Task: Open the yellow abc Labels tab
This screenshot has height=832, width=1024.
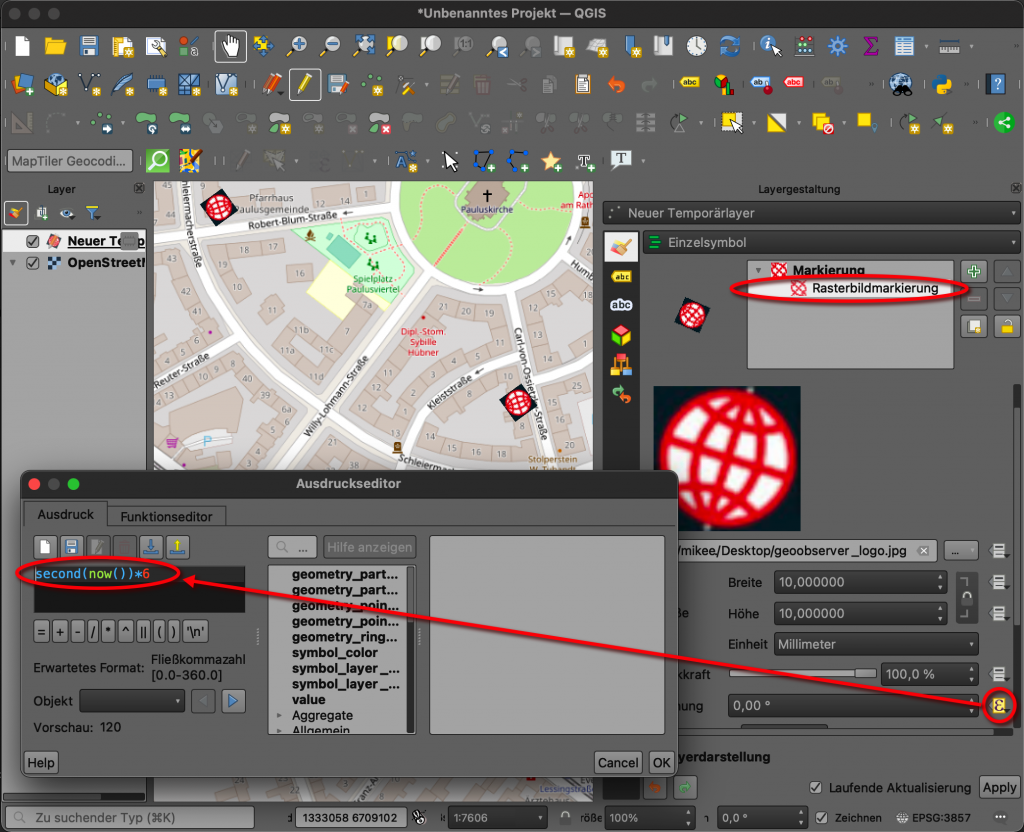Action: [621, 277]
